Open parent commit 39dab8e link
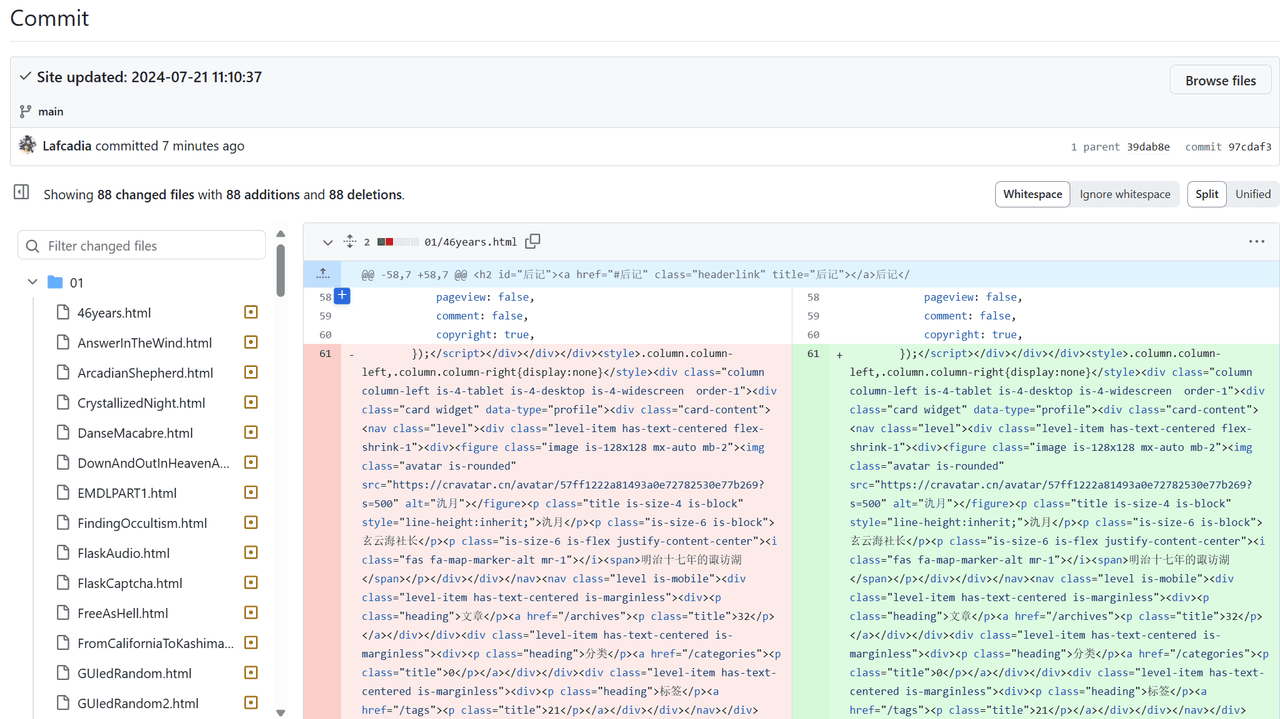This screenshot has height=719, width=1280. [x=1148, y=147]
